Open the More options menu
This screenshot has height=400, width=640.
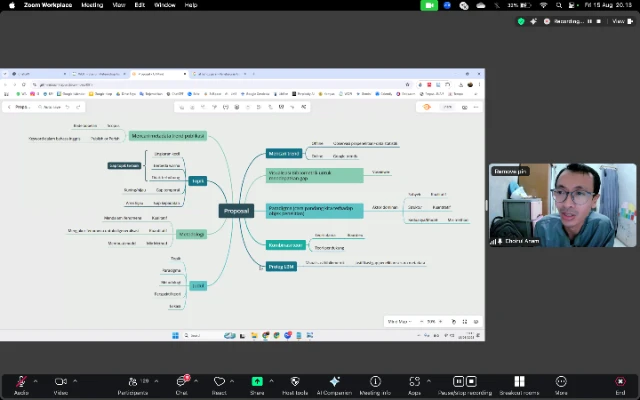561,382
